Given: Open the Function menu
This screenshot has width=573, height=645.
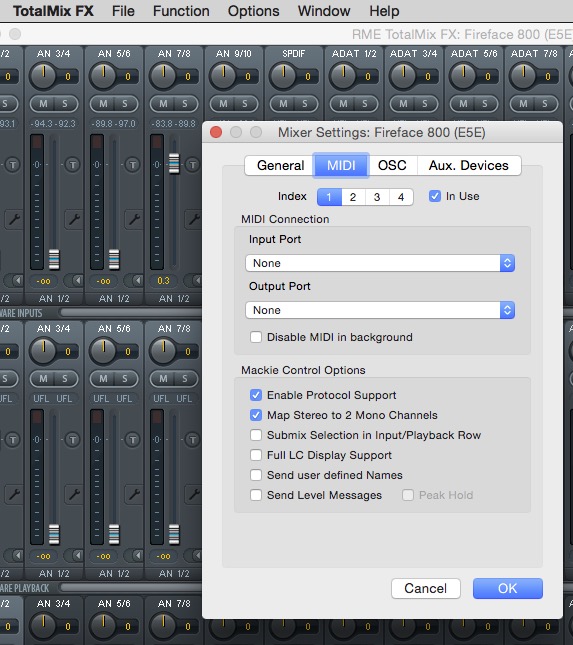Looking at the screenshot, I should [181, 11].
